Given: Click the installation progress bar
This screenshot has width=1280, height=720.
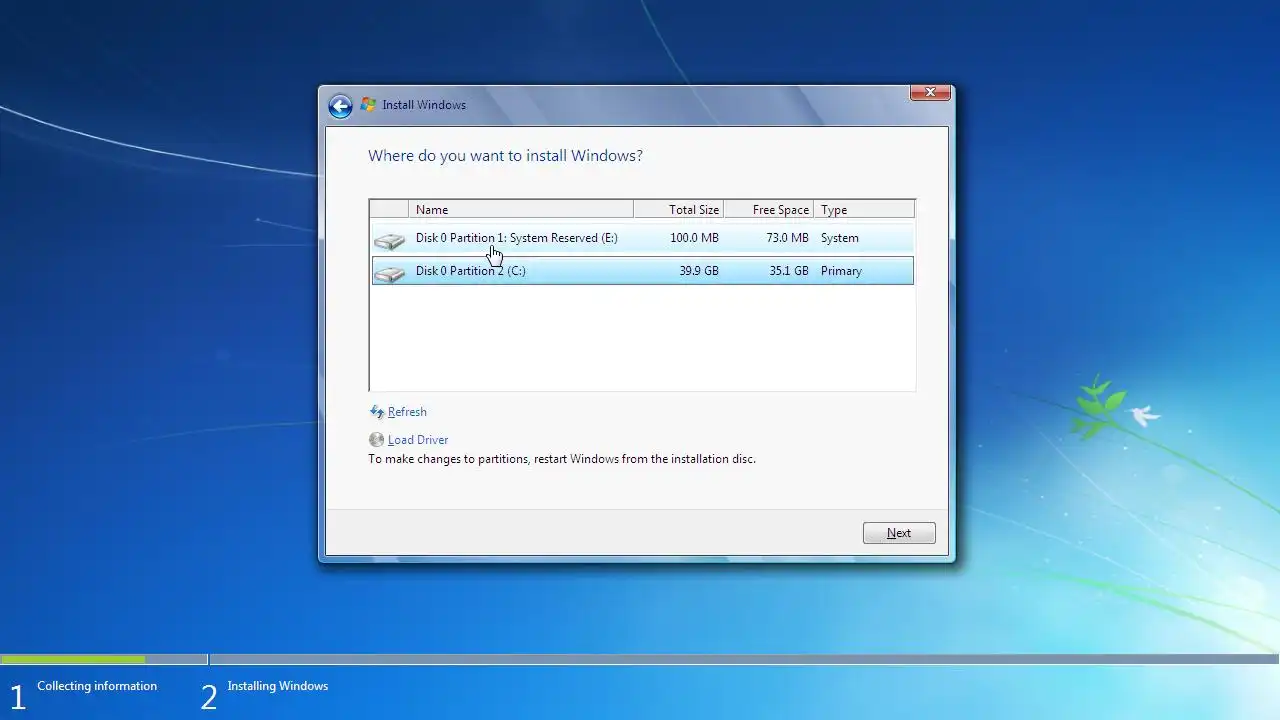Looking at the screenshot, I should click(x=640, y=660).
